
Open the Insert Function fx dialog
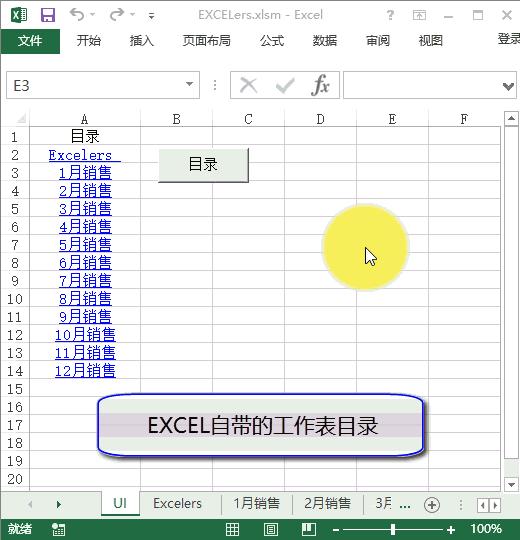[321, 85]
